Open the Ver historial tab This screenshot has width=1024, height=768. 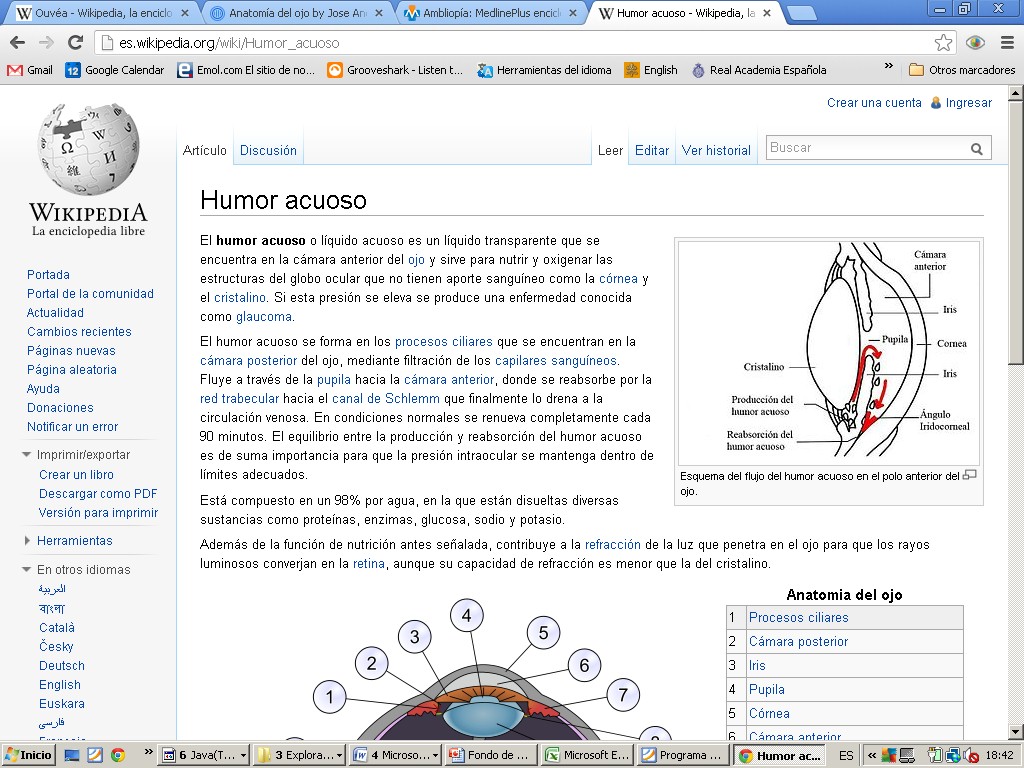(716, 150)
